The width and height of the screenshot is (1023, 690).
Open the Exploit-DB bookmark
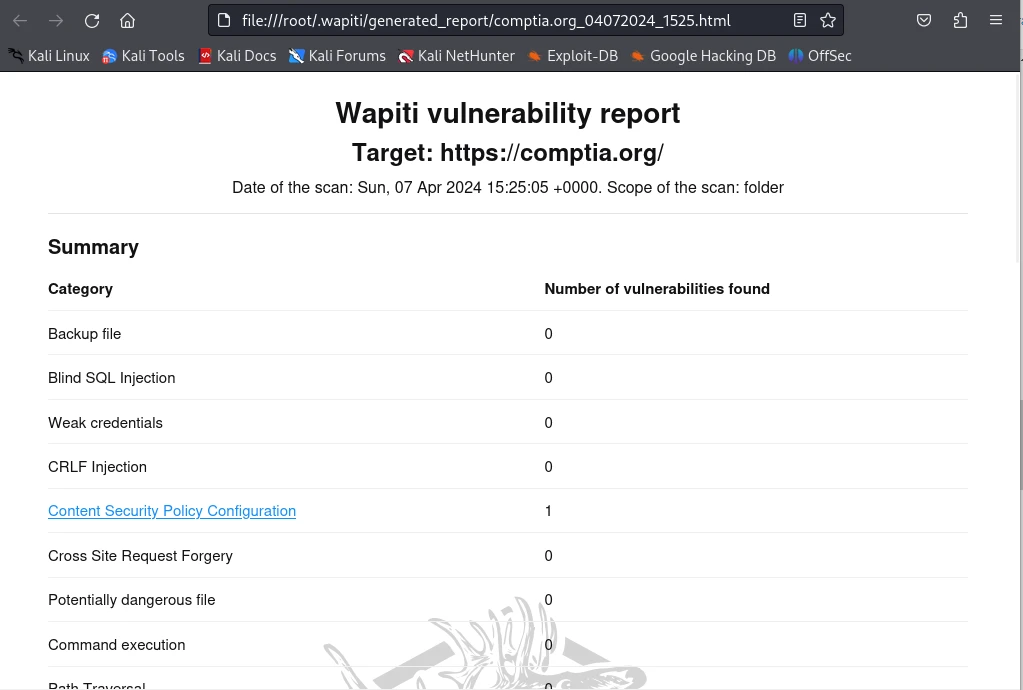tap(573, 56)
